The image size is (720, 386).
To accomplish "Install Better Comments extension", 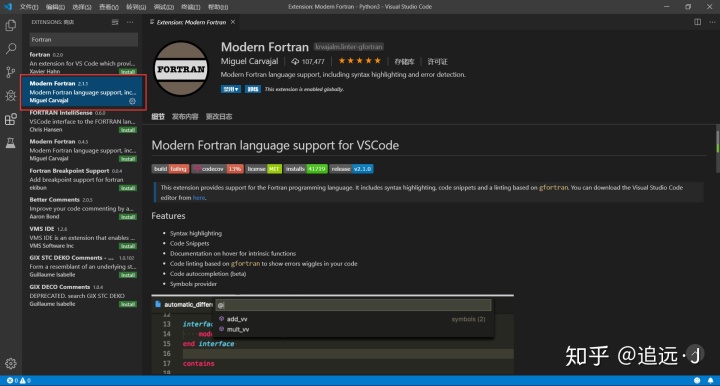I will click(x=128, y=217).
